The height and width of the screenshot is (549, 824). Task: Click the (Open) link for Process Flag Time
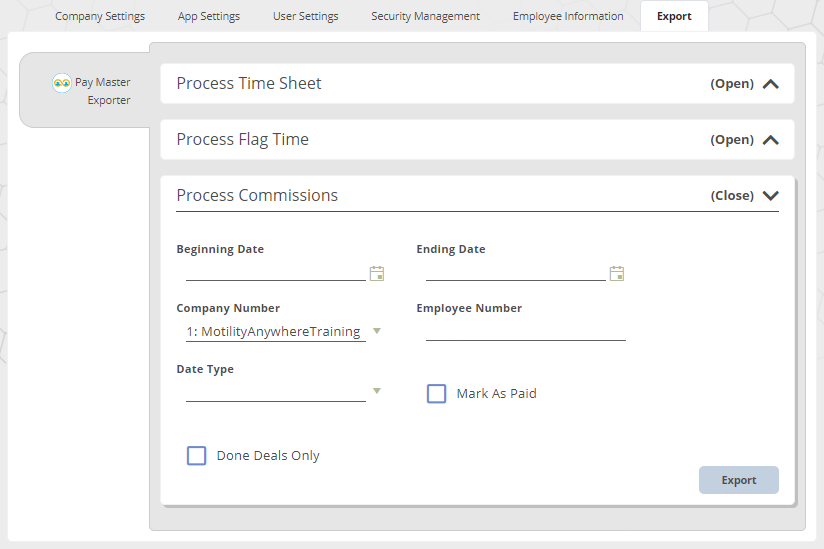732,140
